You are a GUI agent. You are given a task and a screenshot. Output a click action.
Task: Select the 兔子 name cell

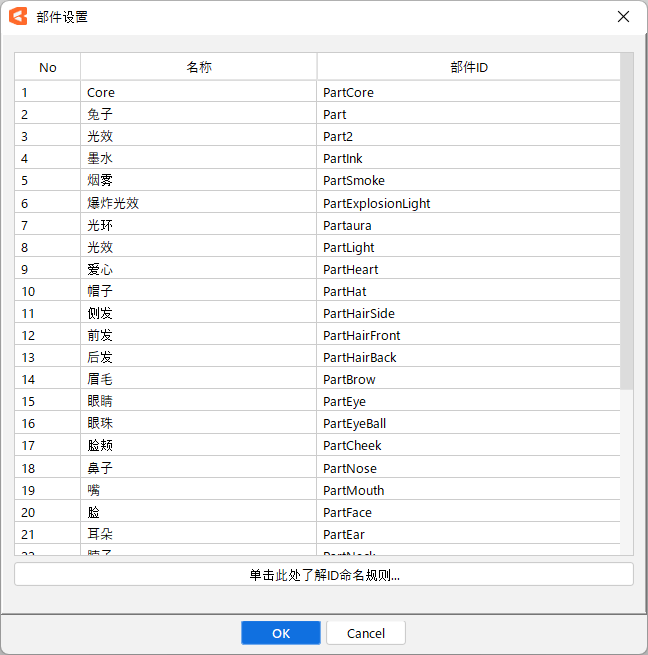(x=199, y=114)
